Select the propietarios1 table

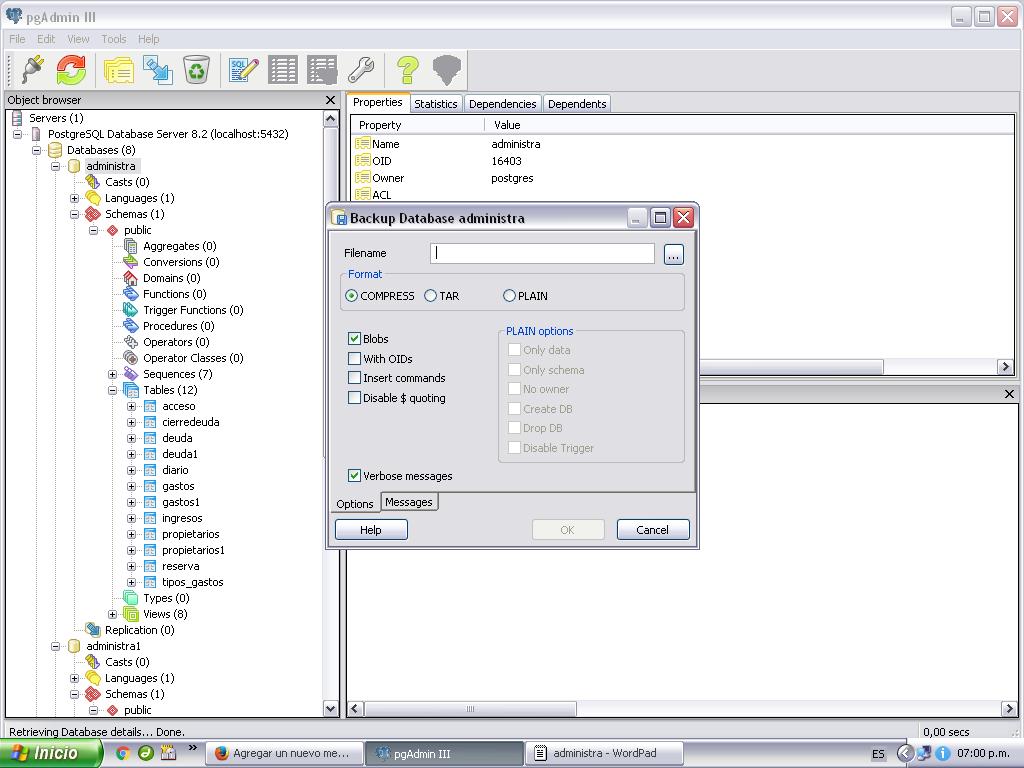(x=193, y=551)
